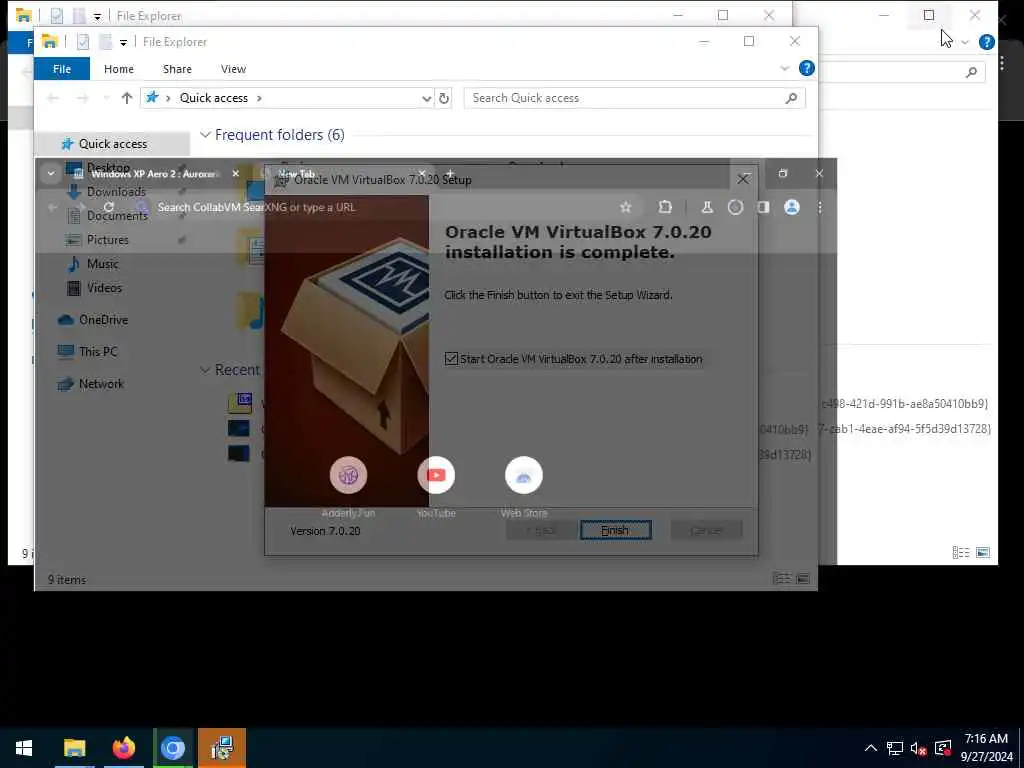
Task: Click New folder icon in front Explorer title bar
Action: (105, 42)
